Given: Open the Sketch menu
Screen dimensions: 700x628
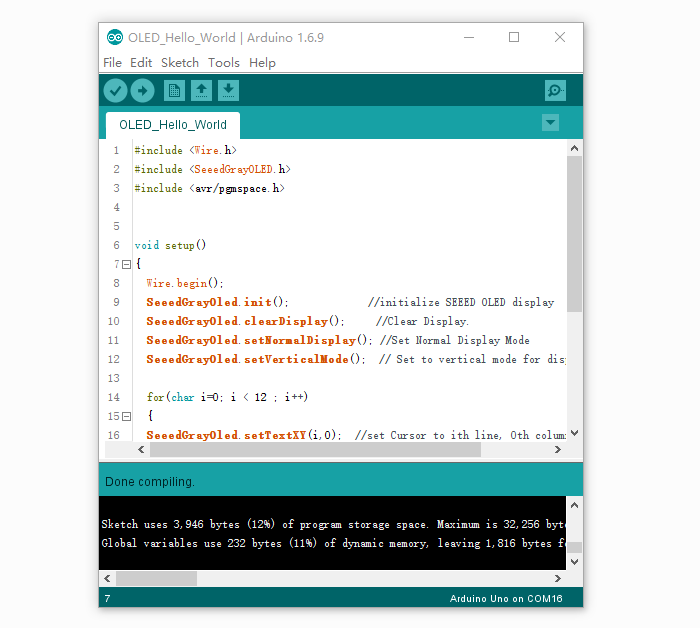Looking at the screenshot, I should (x=180, y=63).
